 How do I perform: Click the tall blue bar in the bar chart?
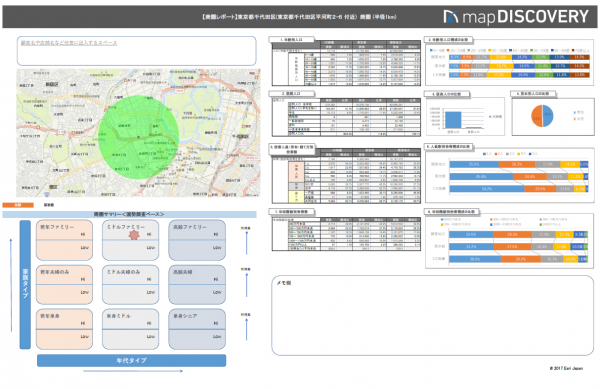[453, 120]
